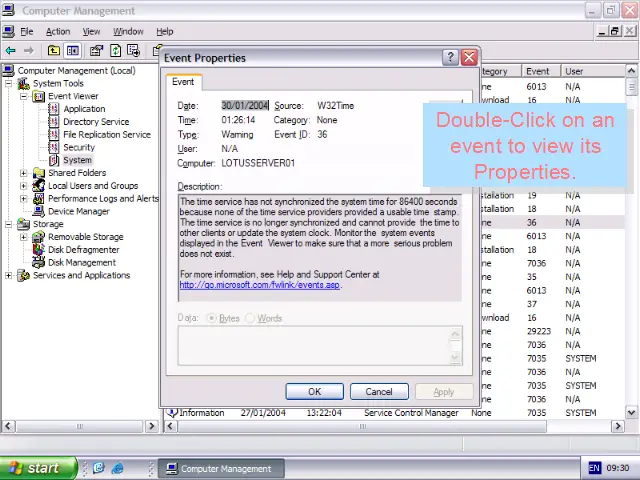Click the Forward arrow toolbar icon

pyautogui.click(x=29, y=51)
